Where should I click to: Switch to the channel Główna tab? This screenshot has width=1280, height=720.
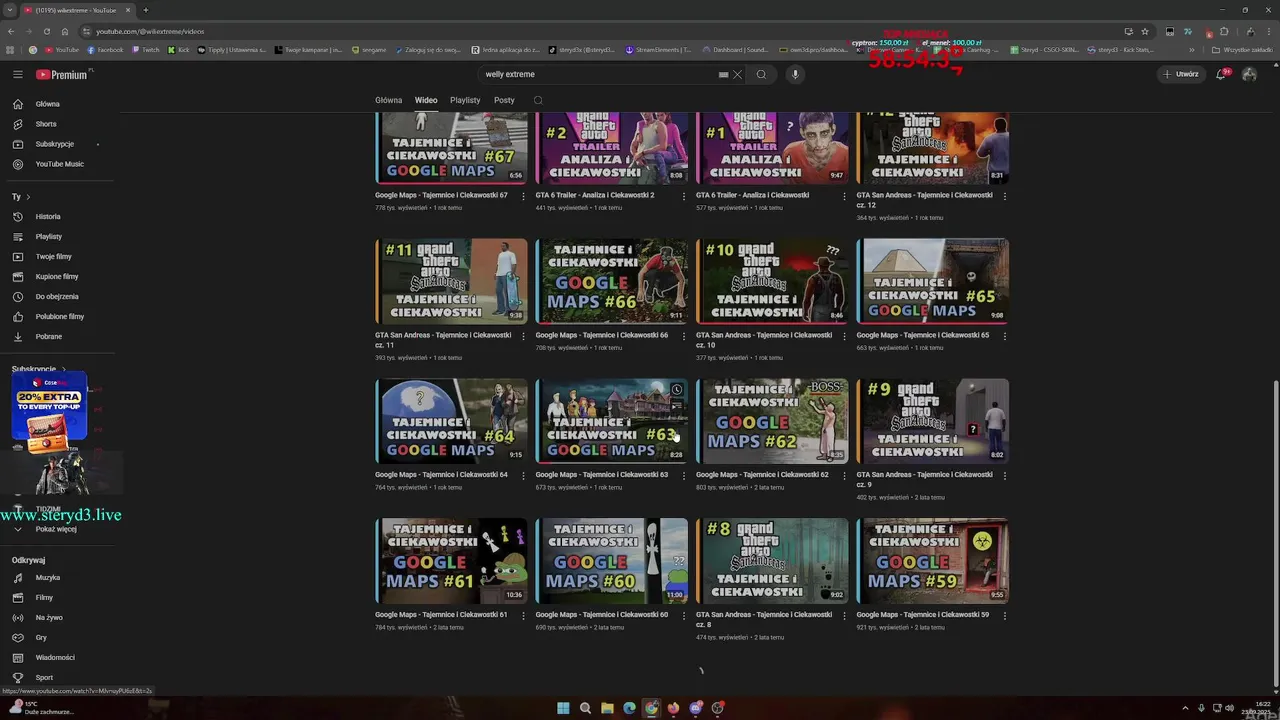pyautogui.click(x=388, y=100)
